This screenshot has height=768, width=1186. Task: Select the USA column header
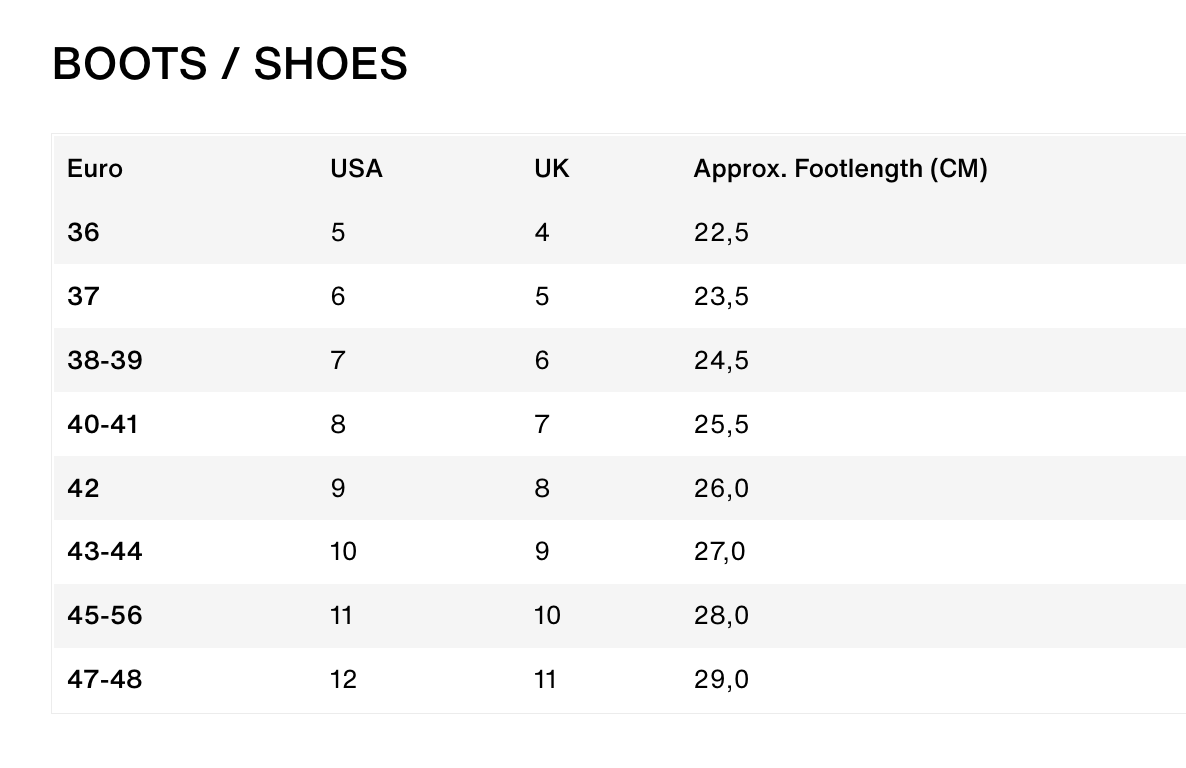point(356,169)
